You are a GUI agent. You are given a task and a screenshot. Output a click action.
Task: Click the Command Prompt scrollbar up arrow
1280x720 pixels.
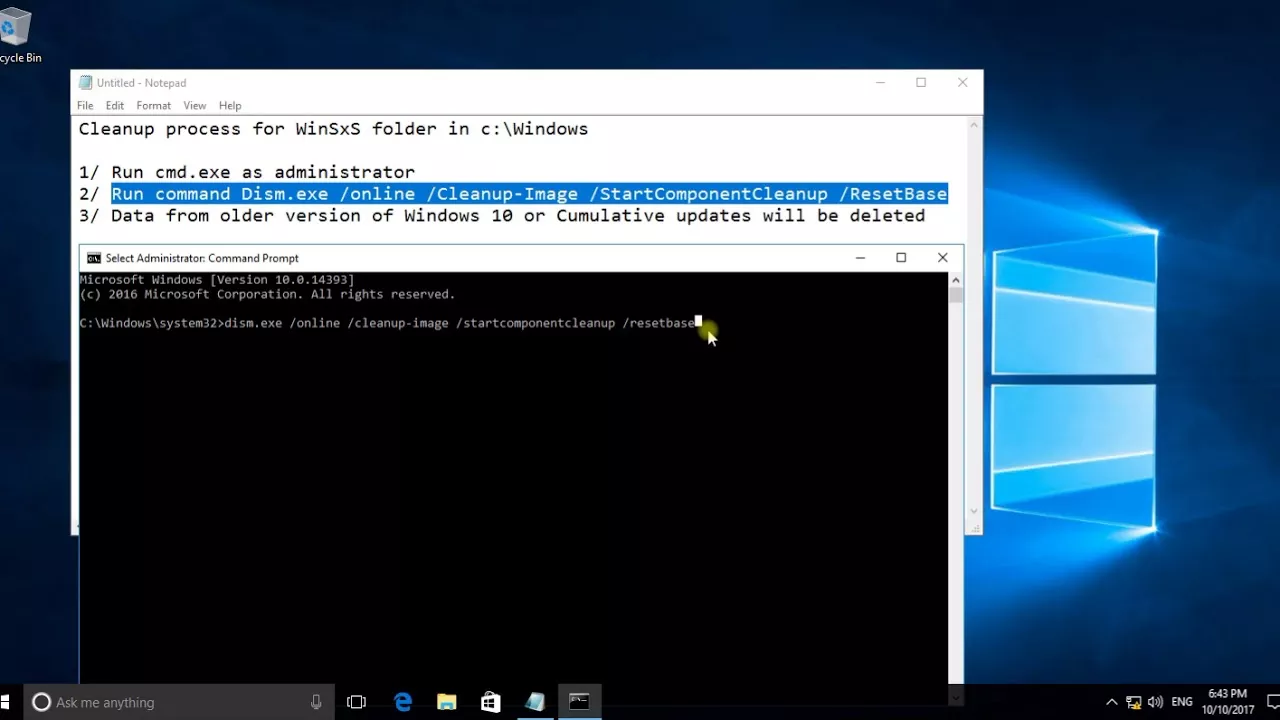tap(956, 280)
